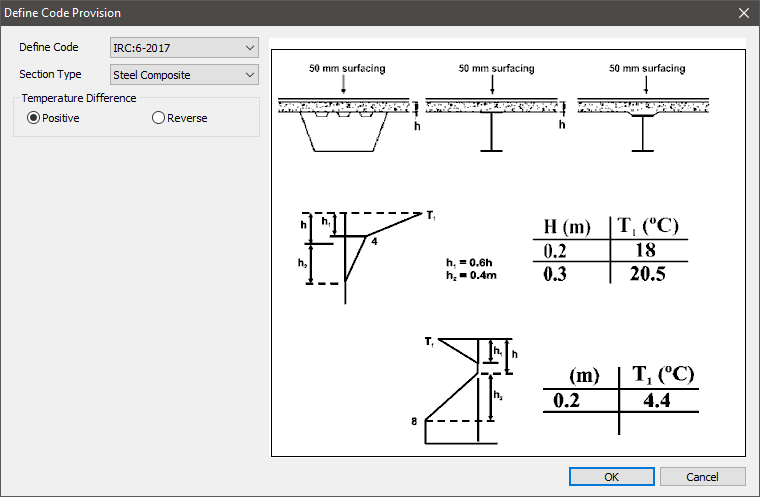Click the box girder cross-section diagram
The width and height of the screenshot is (760, 497).
pos(343,125)
